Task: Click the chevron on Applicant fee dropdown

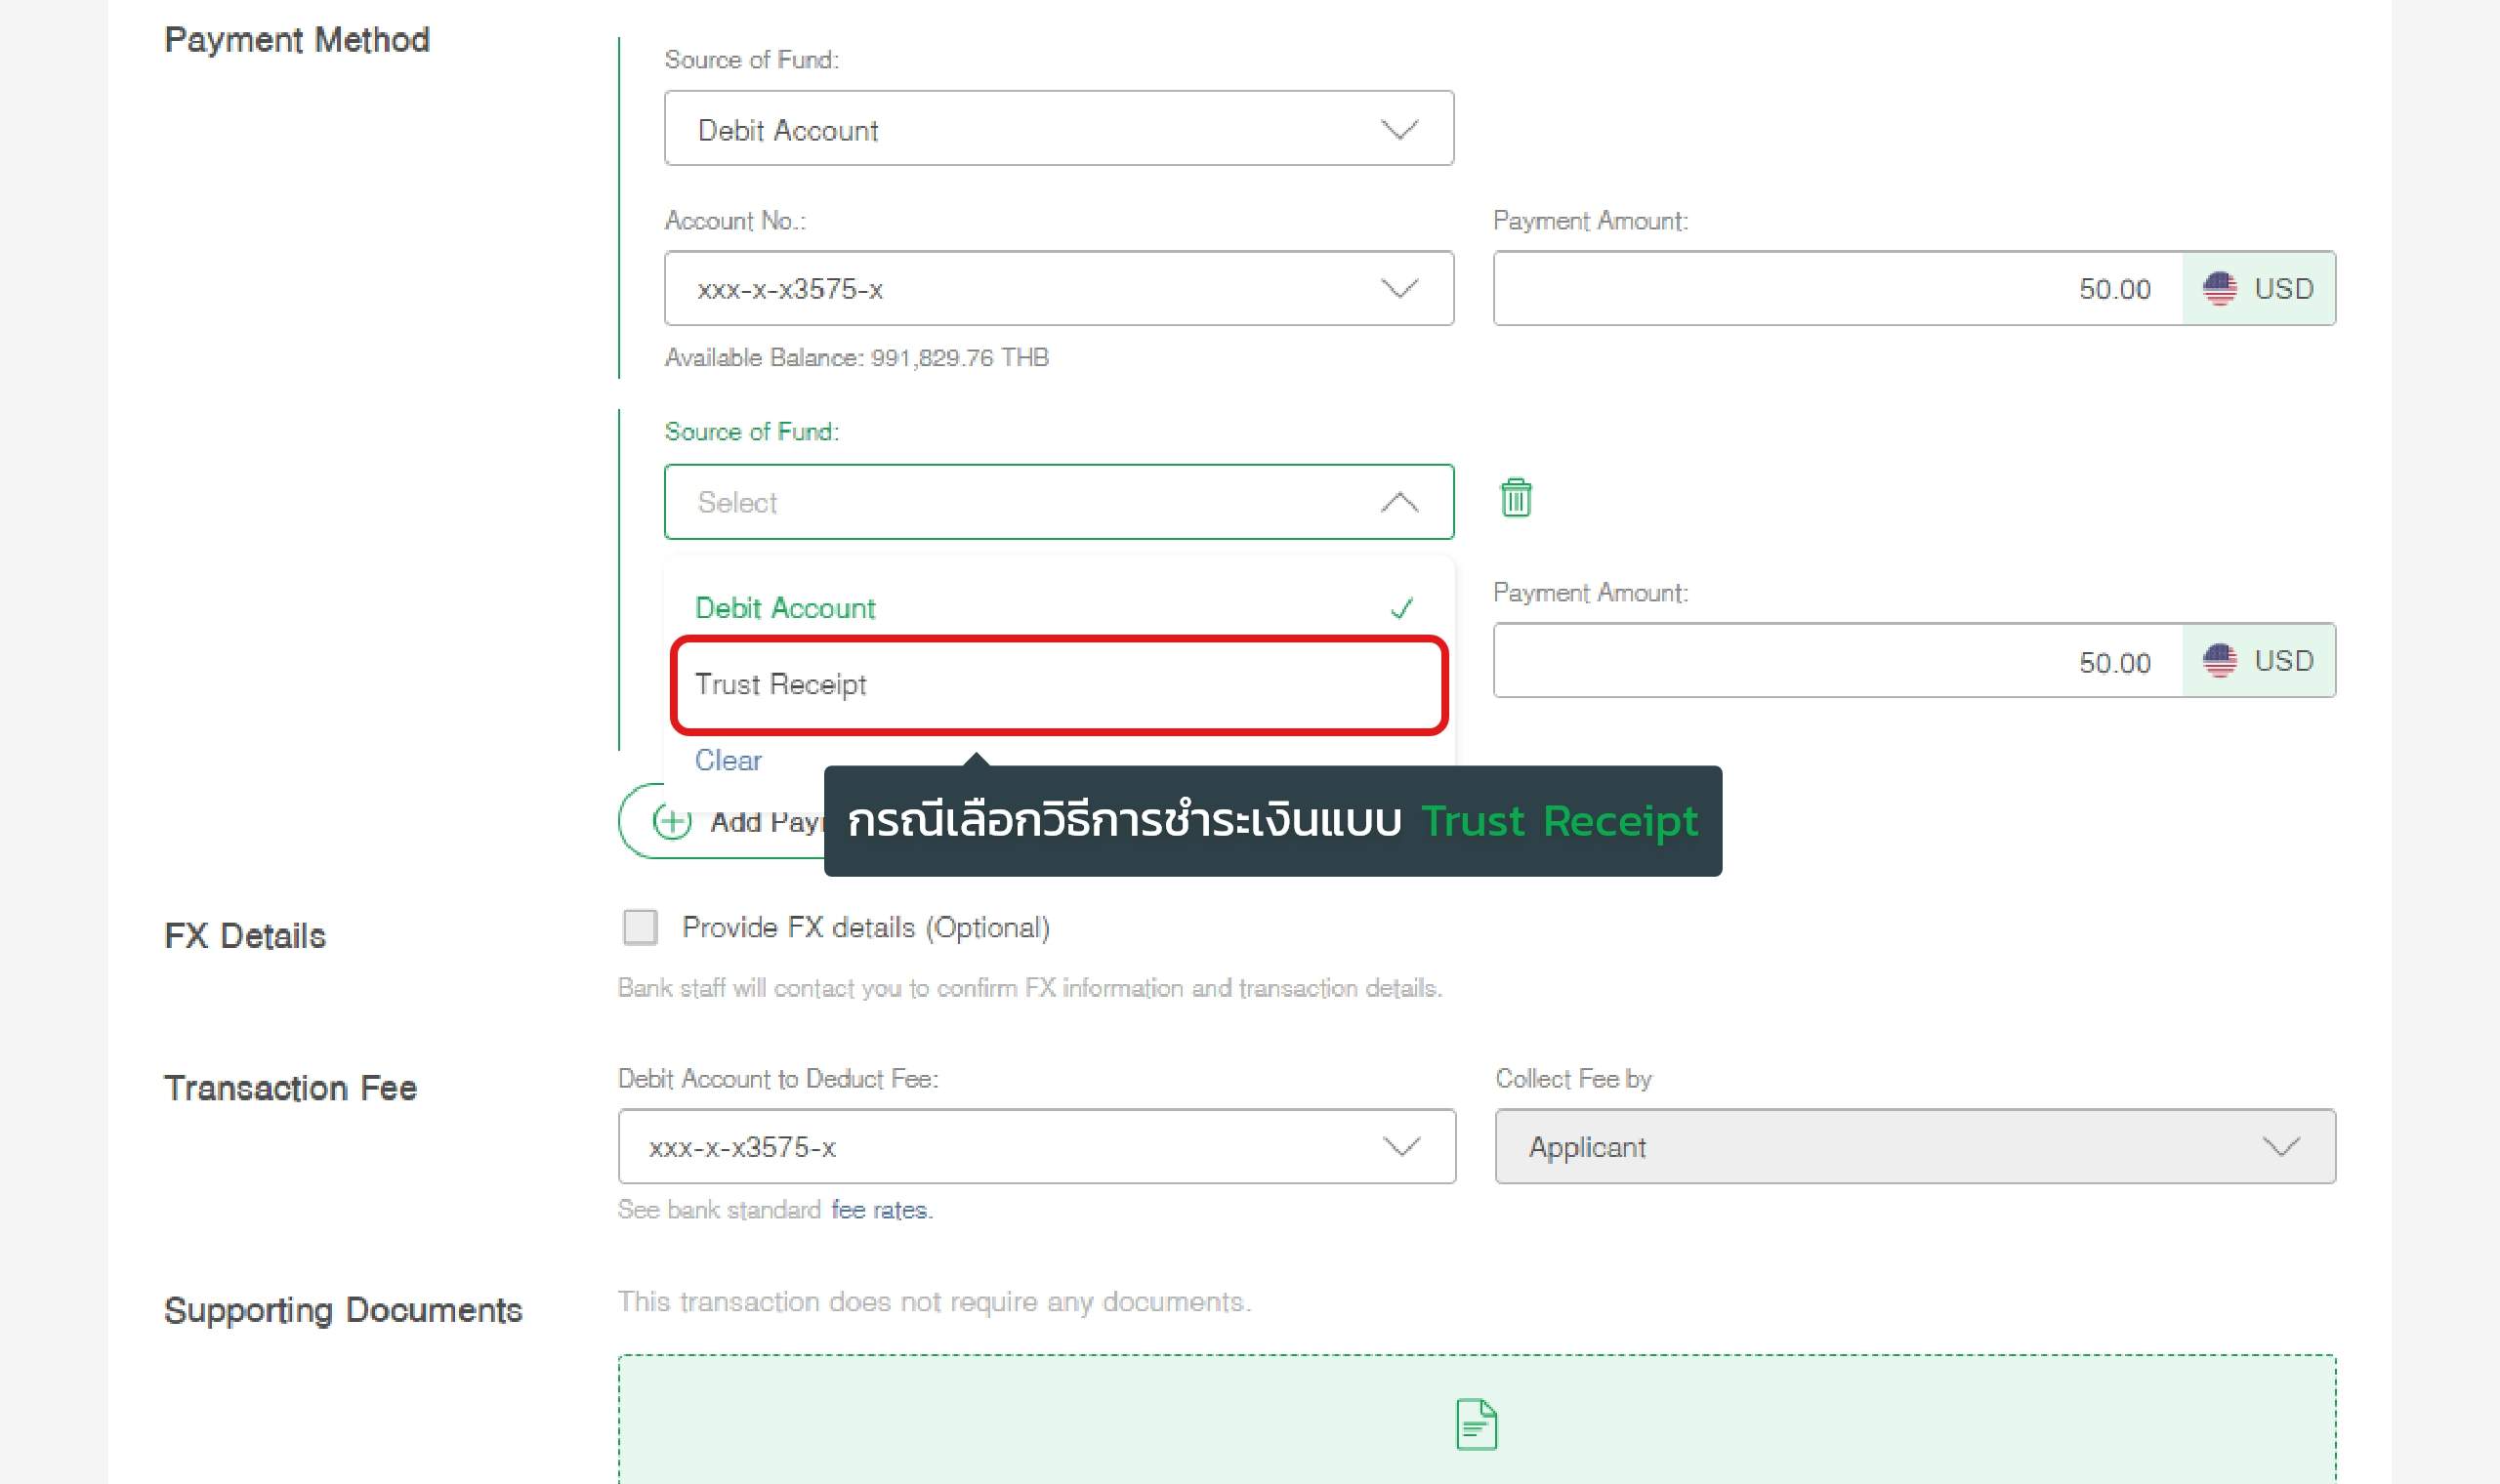Action: (2280, 1146)
